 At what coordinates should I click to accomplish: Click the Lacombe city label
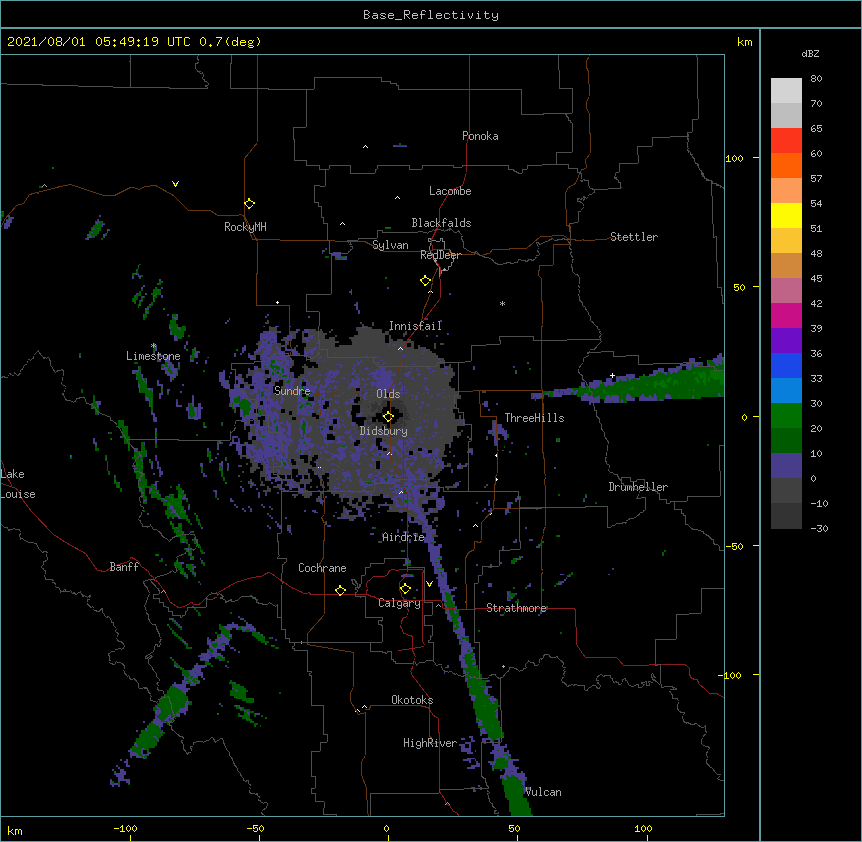coord(450,191)
